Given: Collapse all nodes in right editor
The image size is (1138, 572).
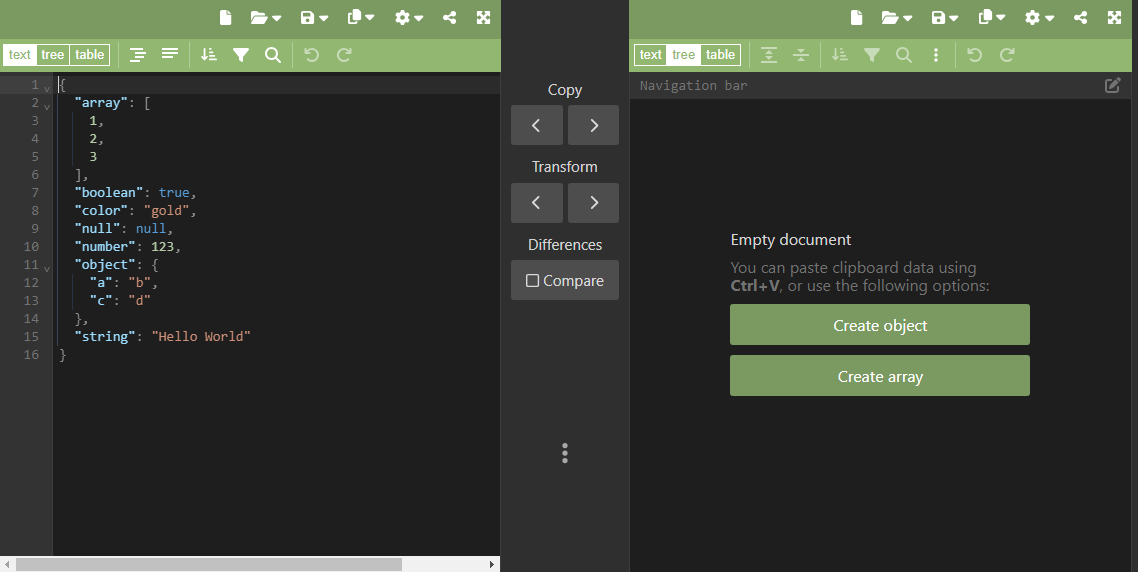Looking at the screenshot, I should pyautogui.click(x=801, y=54).
